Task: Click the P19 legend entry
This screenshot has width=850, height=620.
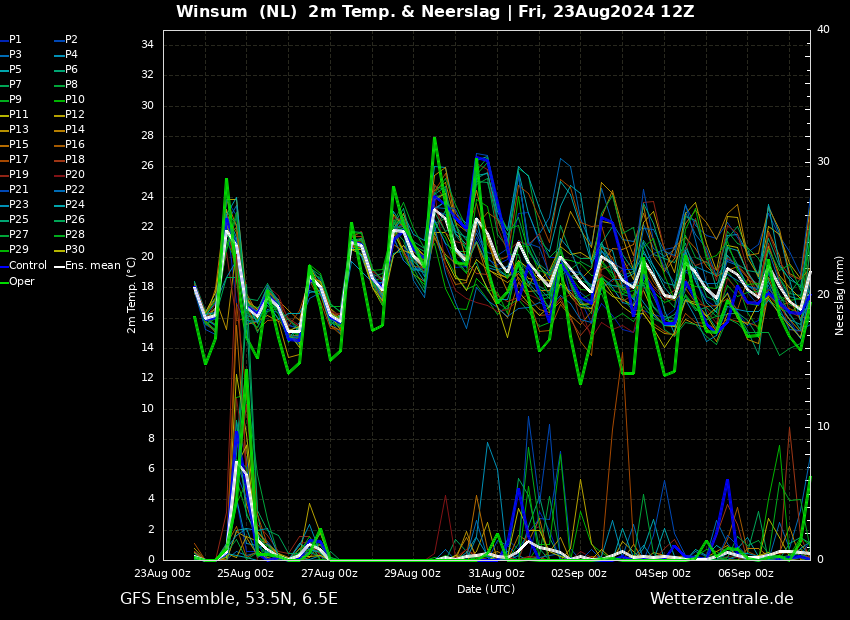Action: tap(14, 175)
